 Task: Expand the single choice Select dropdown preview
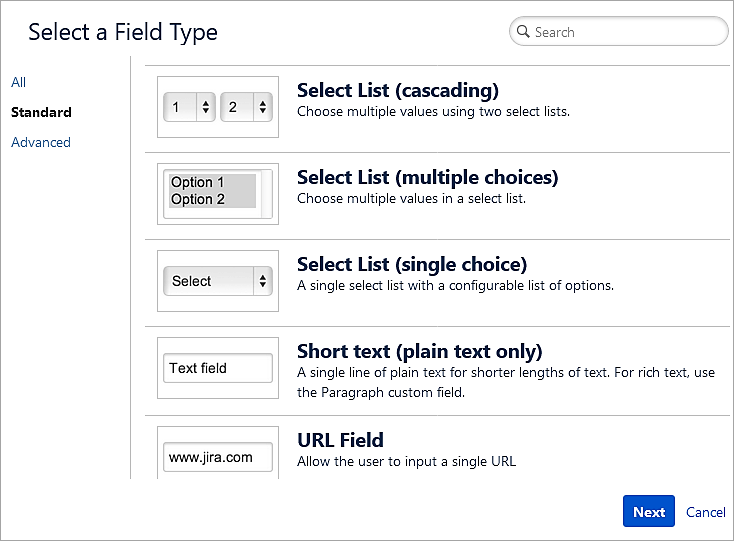pyautogui.click(x=218, y=281)
